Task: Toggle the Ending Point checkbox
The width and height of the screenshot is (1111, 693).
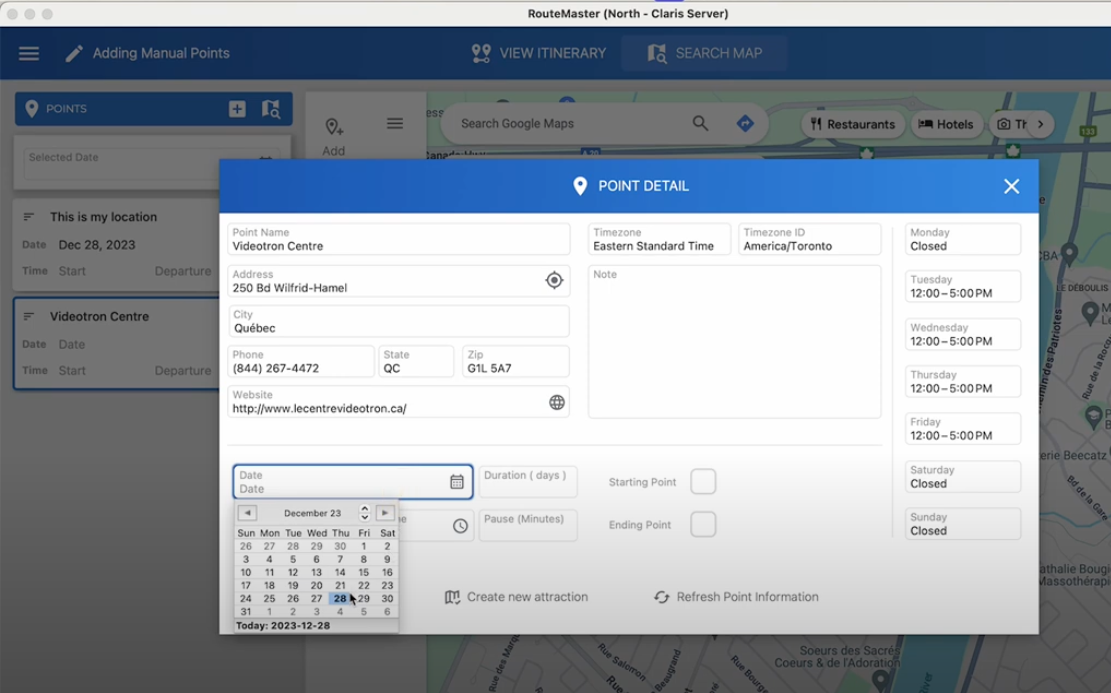Action: pos(703,524)
